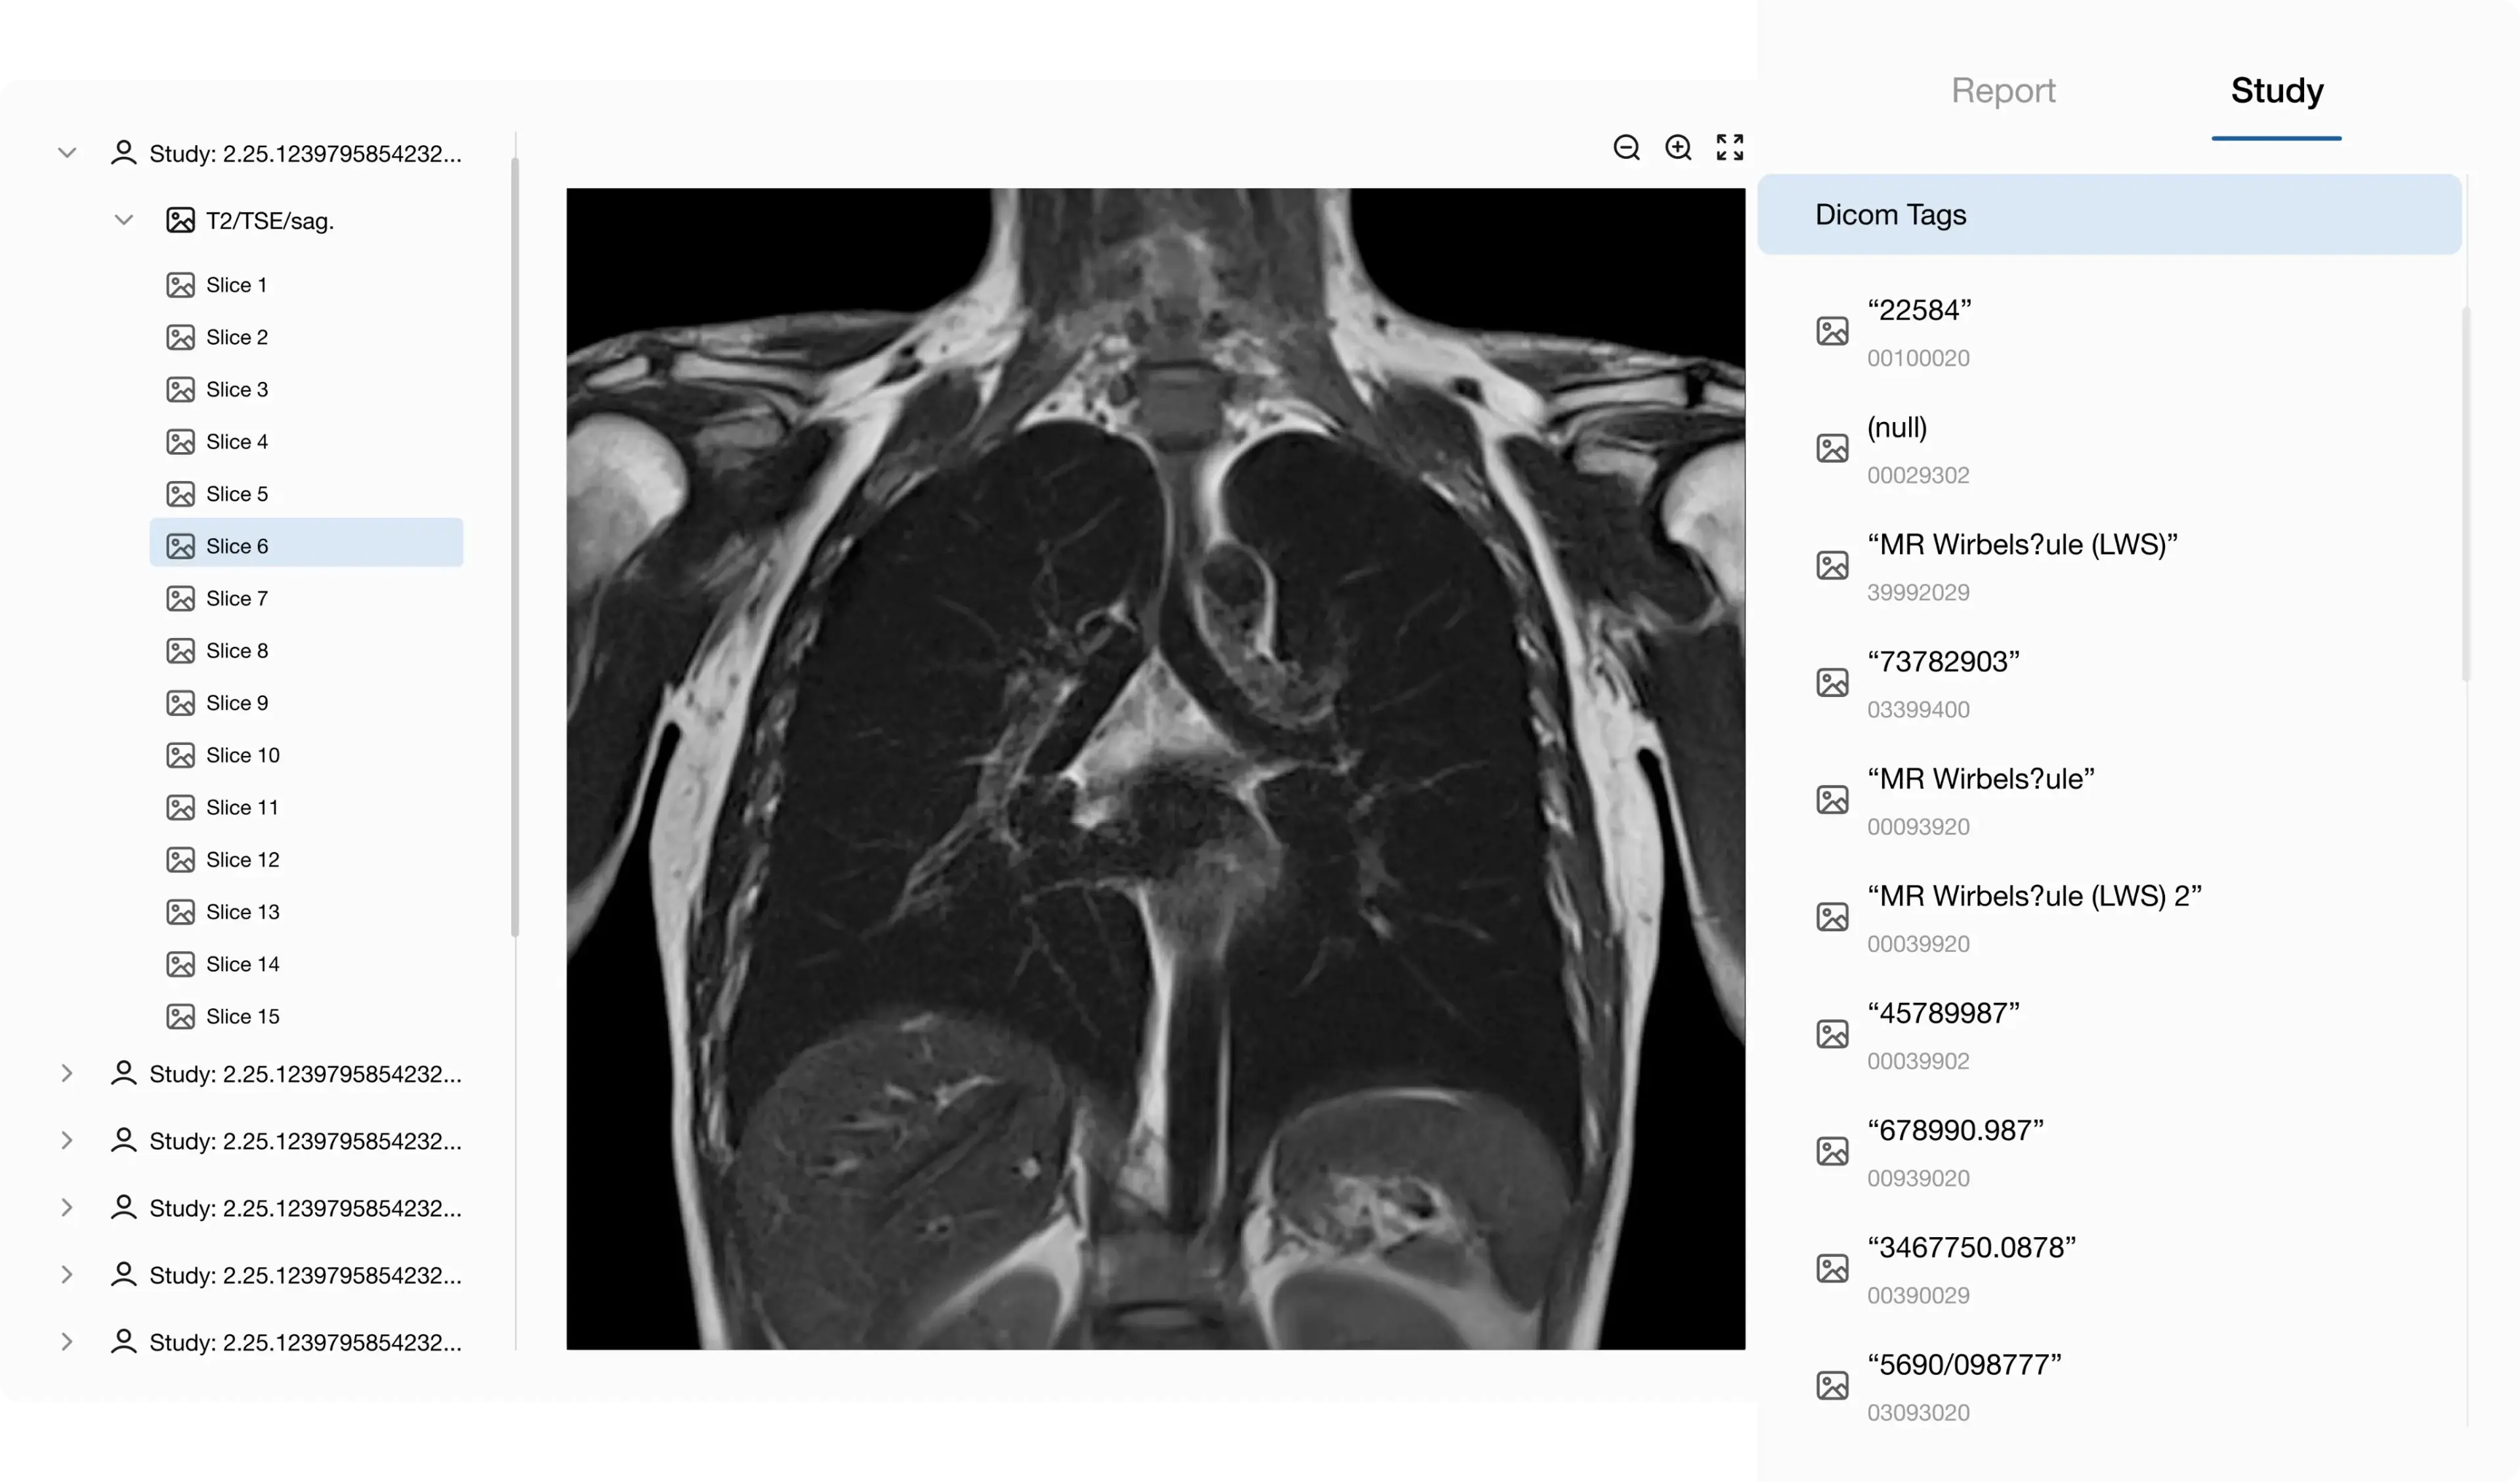Click person icon of first study

(x=123, y=153)
